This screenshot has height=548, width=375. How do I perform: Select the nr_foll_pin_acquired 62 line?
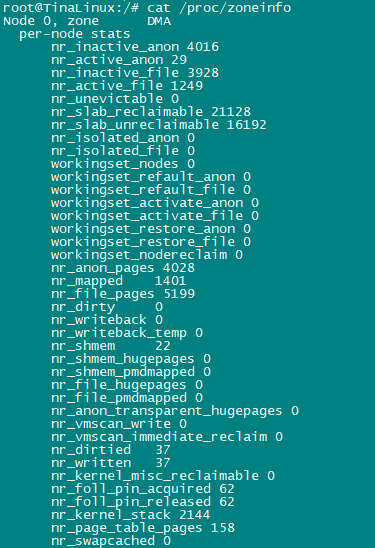pos(143,489)
